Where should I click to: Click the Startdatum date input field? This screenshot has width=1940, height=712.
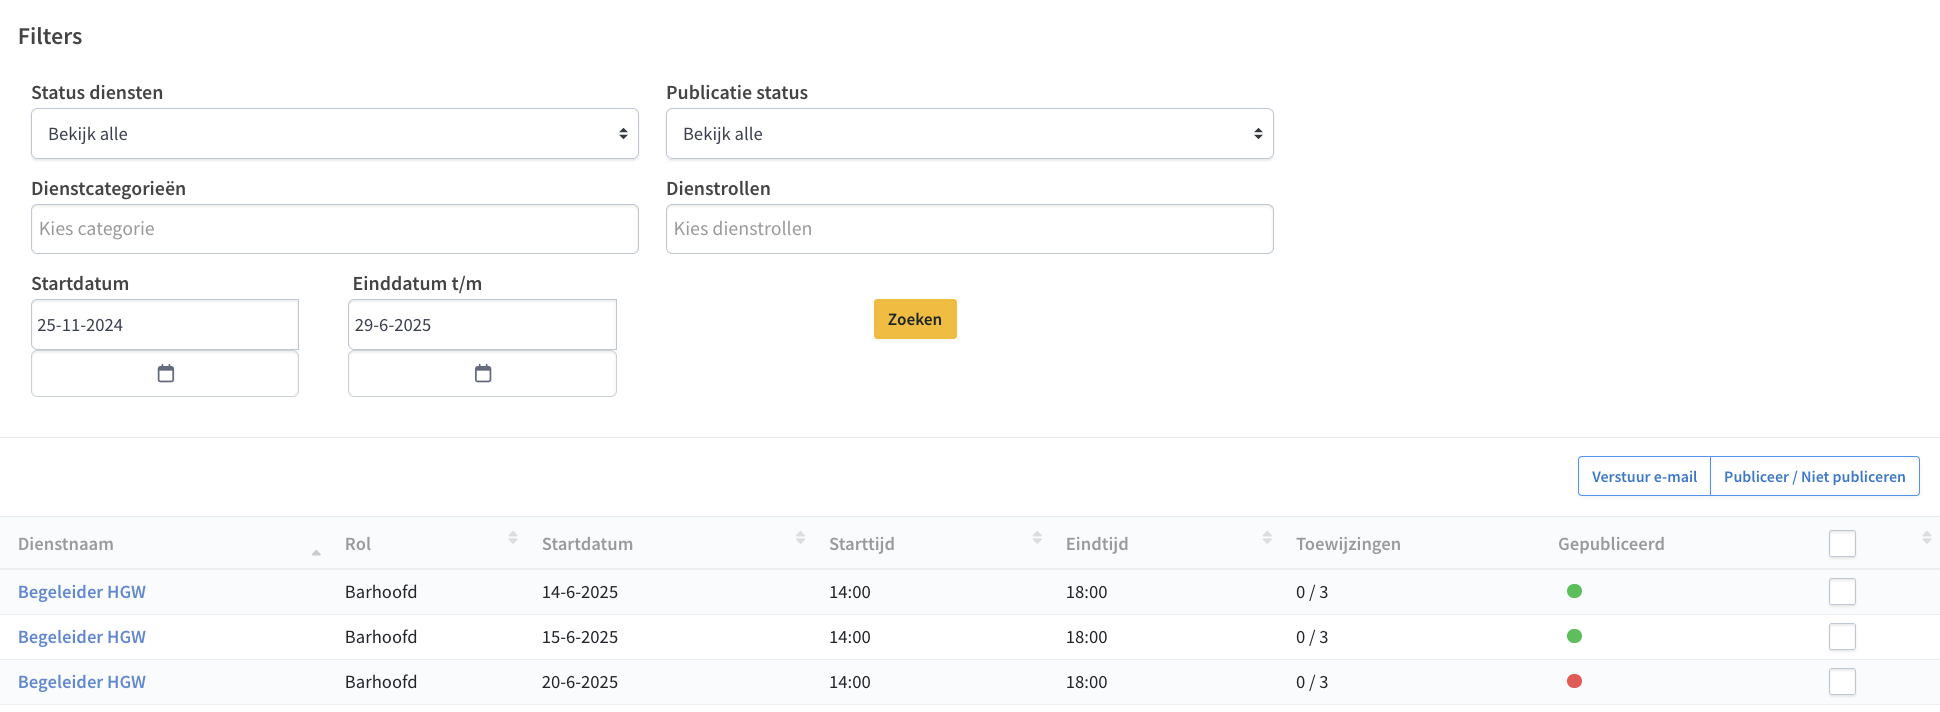click(x=165, y=325)
